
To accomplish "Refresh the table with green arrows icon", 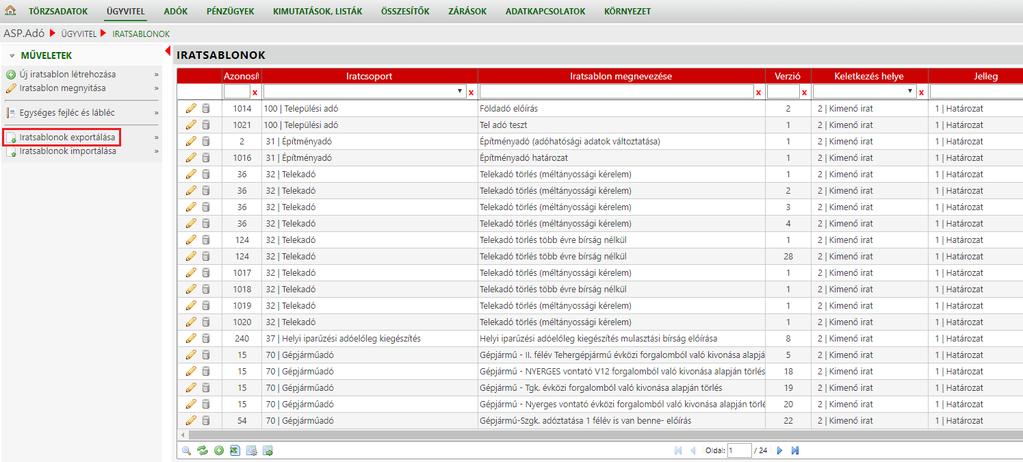I will [202, 450].
